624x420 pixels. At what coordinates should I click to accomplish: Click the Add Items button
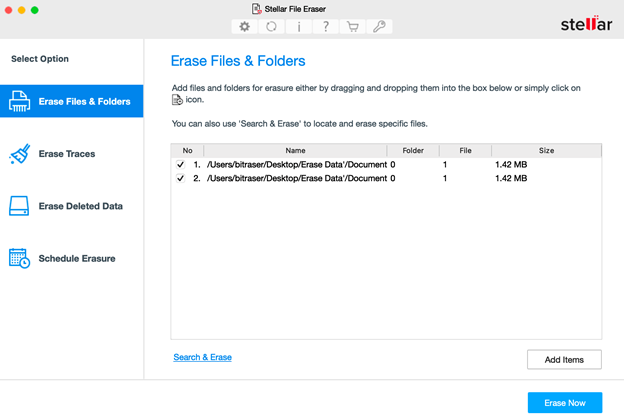tap(564, 359)
